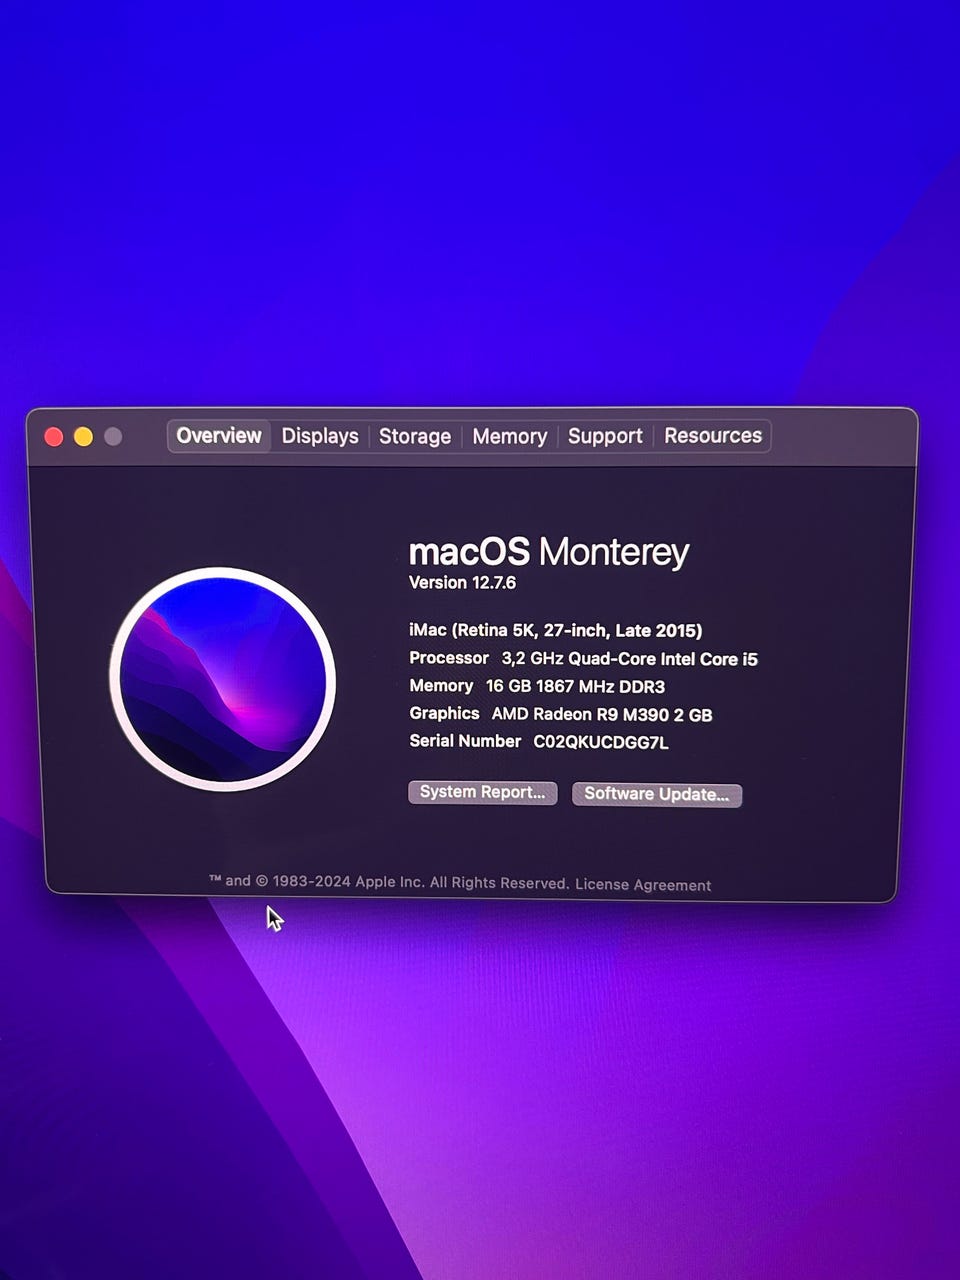Open the Support tab
This screenshot has width=960, height=1280.
click(x=605, y=436)
